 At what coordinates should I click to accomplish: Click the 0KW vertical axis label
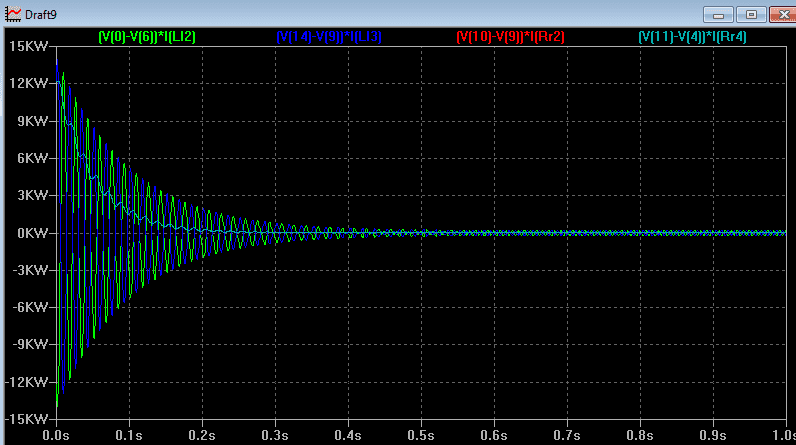32,233
